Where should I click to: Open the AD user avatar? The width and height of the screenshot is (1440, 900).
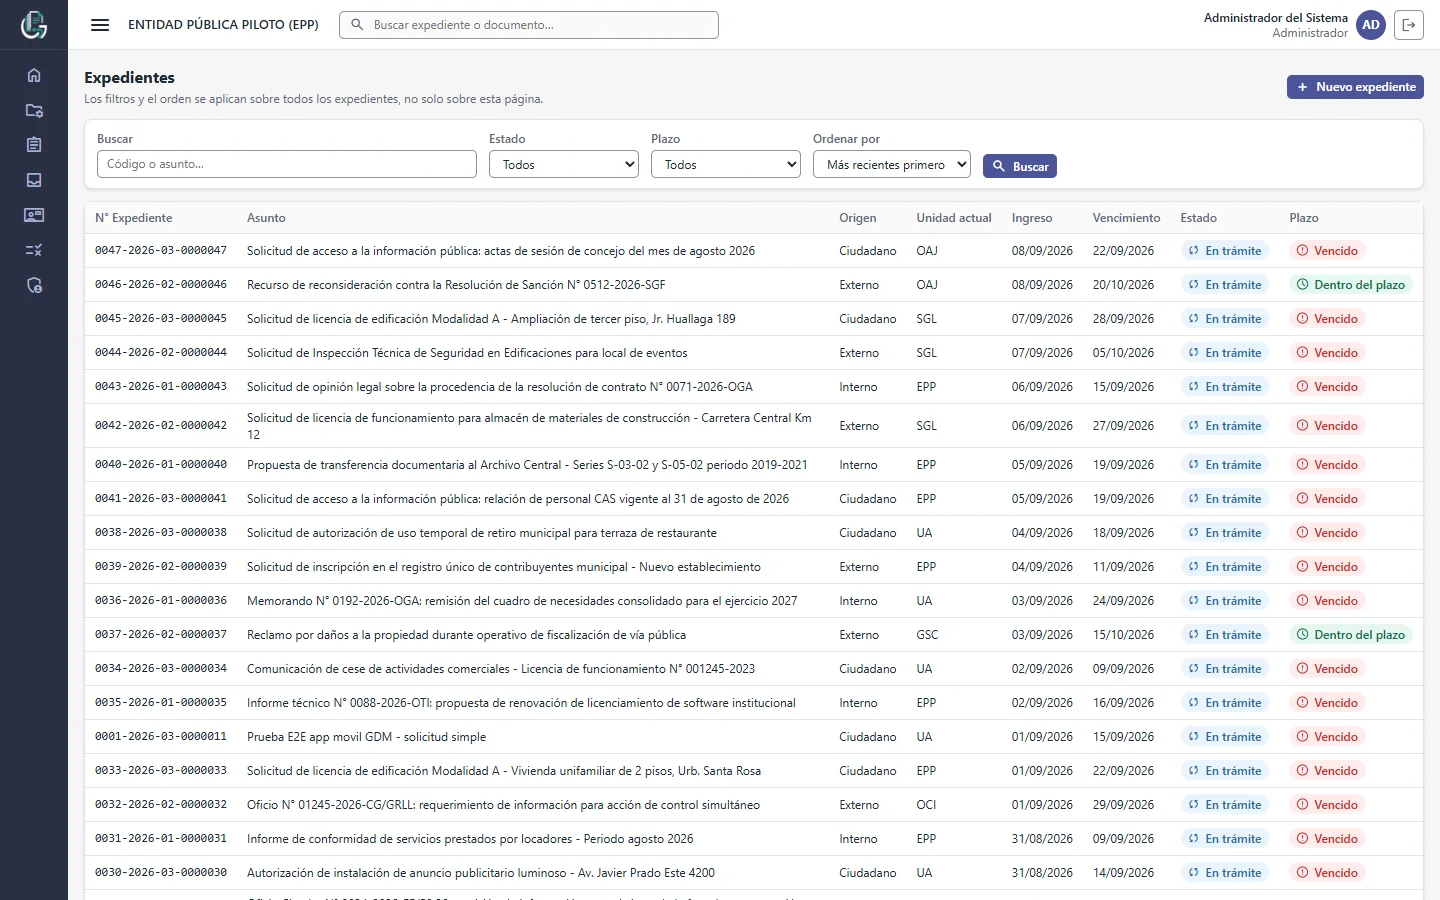click(1371, 25)
